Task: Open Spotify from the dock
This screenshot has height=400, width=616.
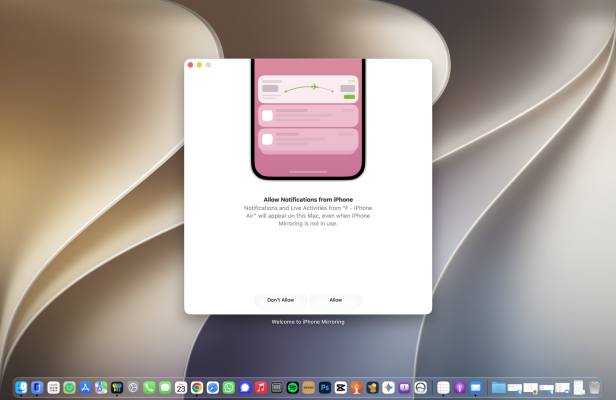Action: [293, 388]
